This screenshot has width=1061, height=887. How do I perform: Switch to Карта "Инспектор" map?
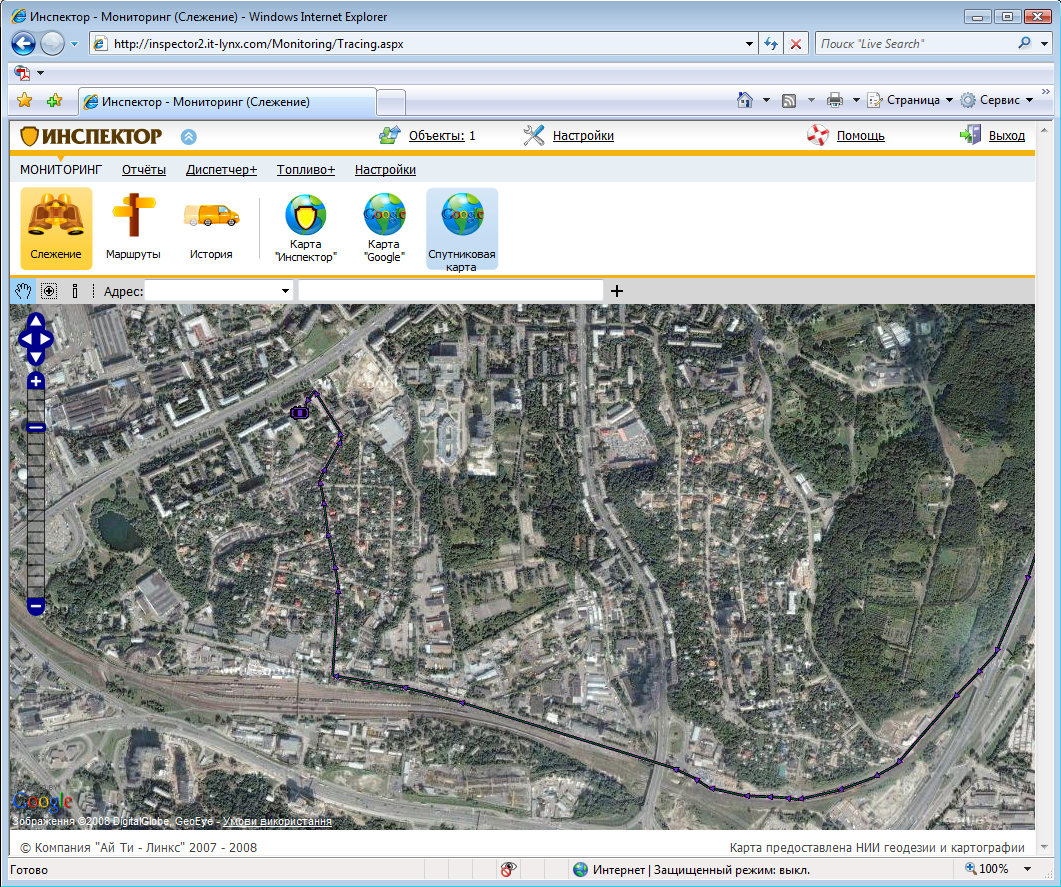click(x=306, y=228)
